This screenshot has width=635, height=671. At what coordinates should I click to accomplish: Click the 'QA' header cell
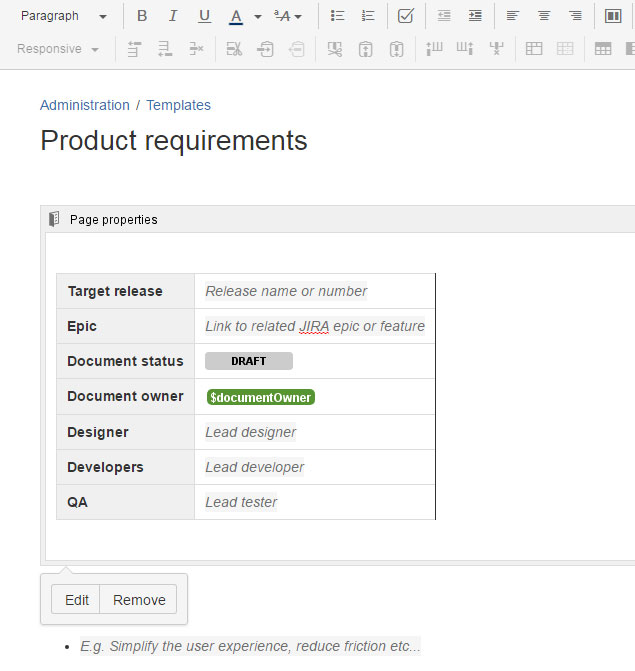[125, 502]
